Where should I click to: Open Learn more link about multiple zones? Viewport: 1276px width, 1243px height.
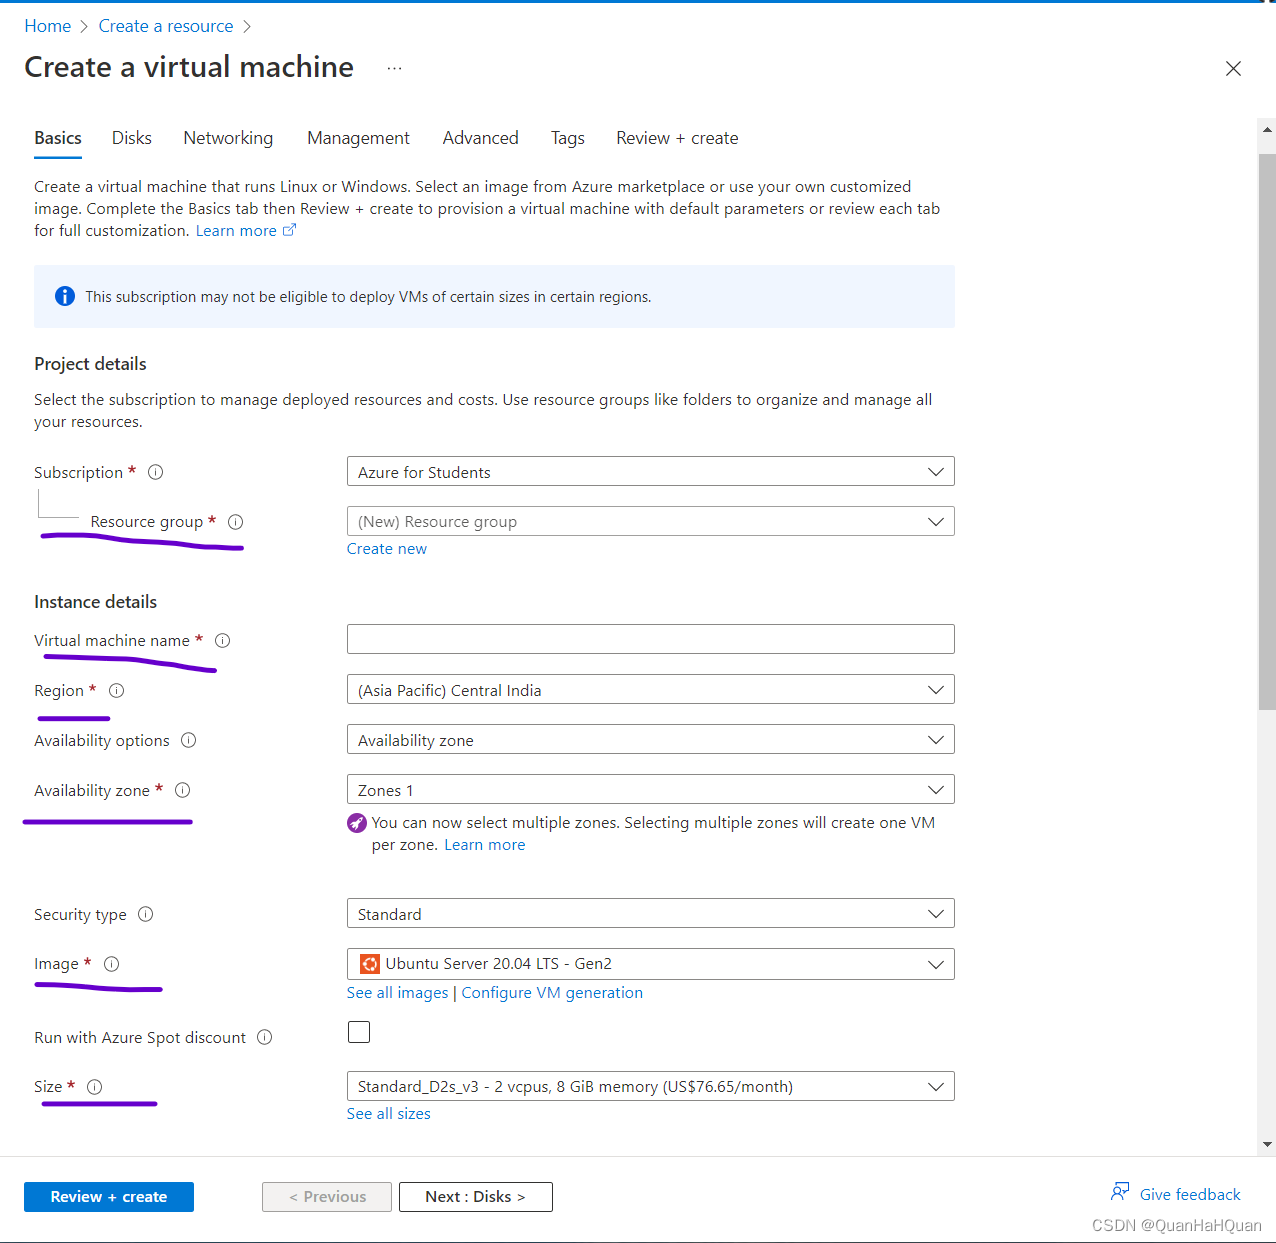point(485,845)
